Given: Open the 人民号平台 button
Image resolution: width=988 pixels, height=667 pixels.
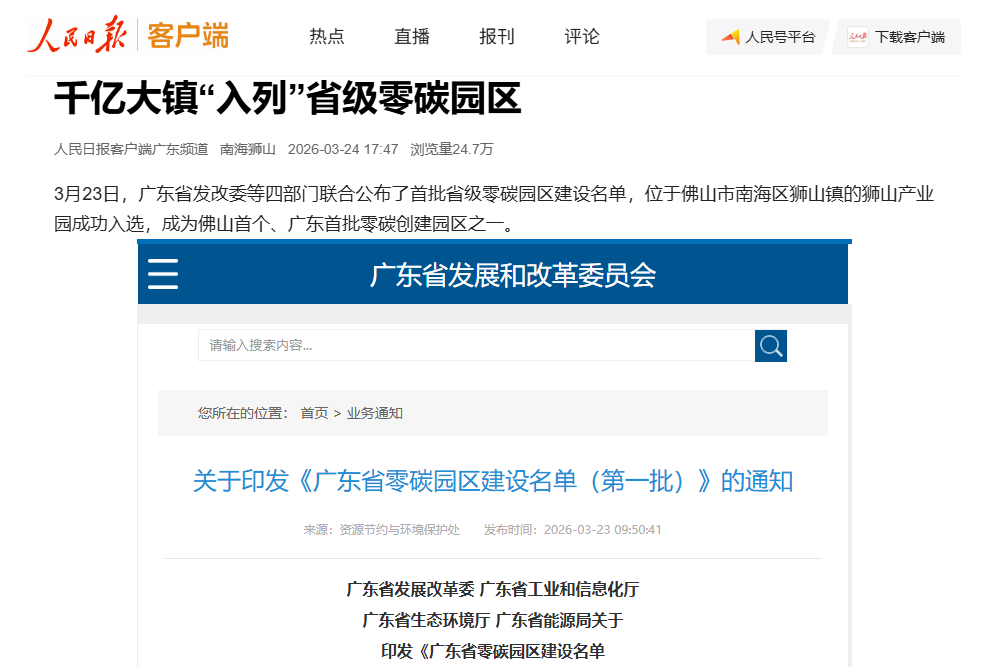Looking at the screenshot, I should coord(767,37).
